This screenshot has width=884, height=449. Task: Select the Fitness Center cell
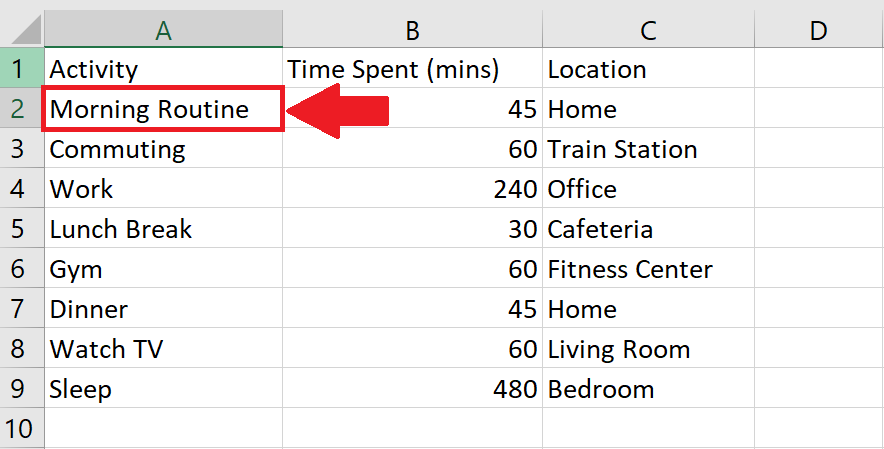pyautogui.click(x=648, y=268)
